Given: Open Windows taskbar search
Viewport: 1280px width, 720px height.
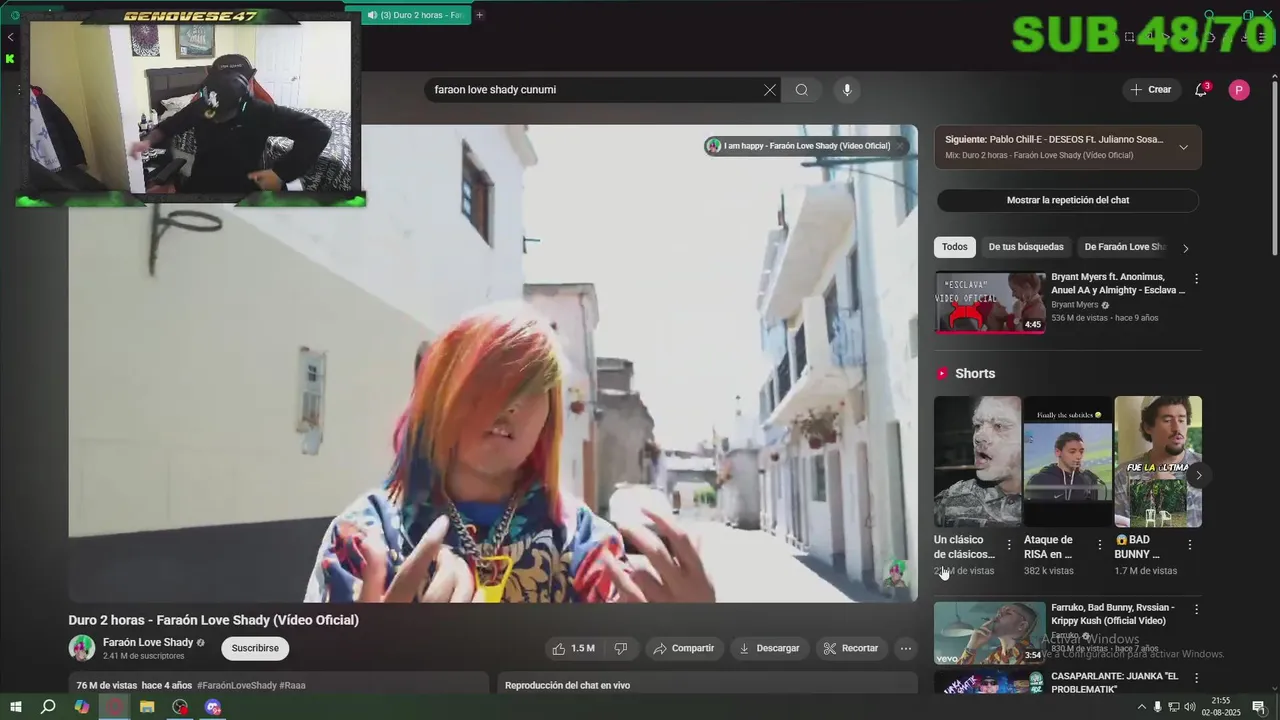Looking at the screenshot, I should coord(48,707).
